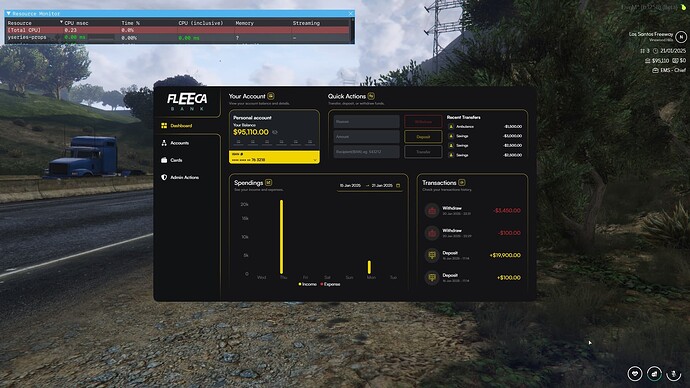Click the Cards briefcase icon
Screen dimensions: 690x388
pyautogui.click(x=164, y=160)
